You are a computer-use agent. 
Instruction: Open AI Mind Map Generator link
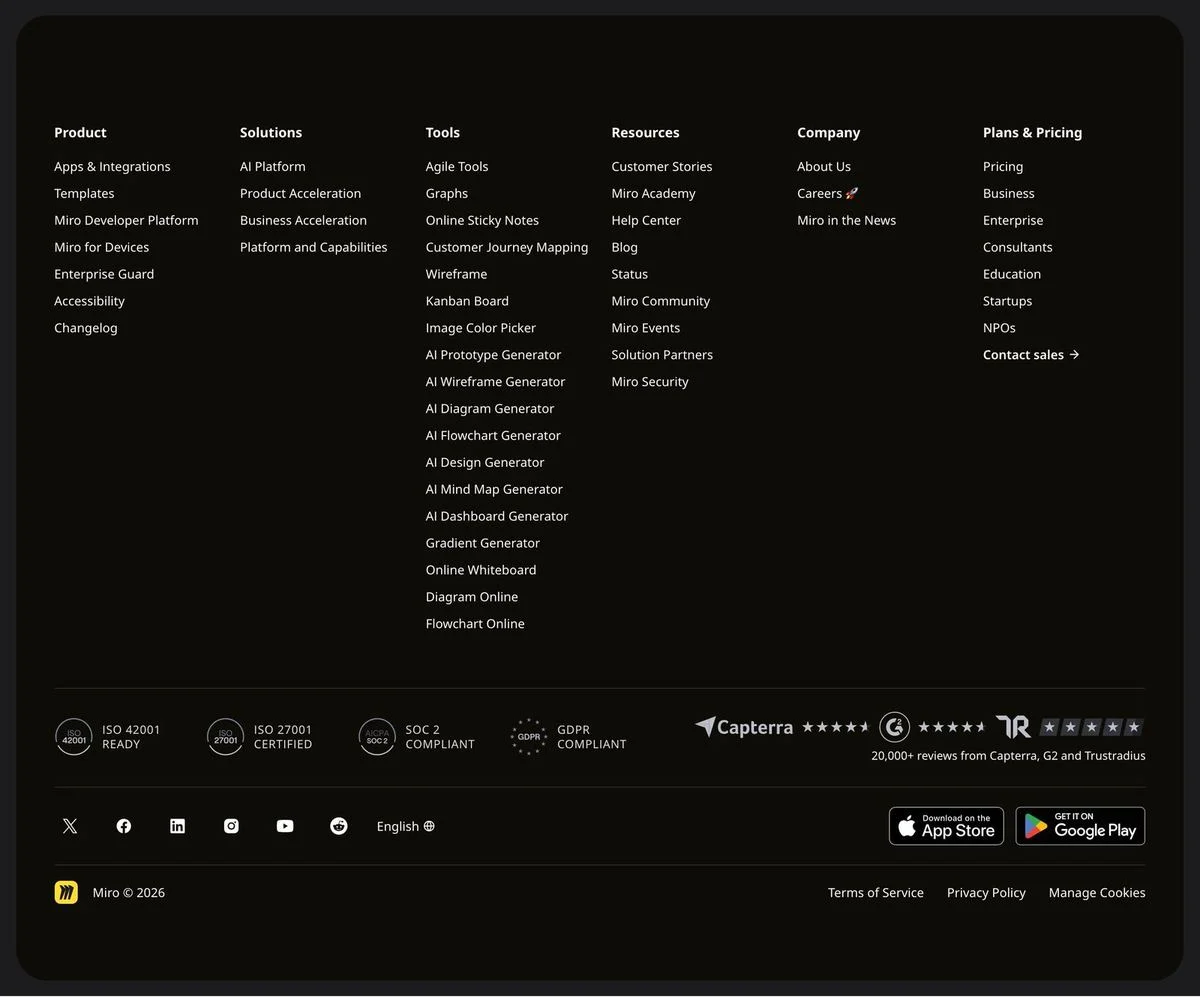click(x=494, y=490)
